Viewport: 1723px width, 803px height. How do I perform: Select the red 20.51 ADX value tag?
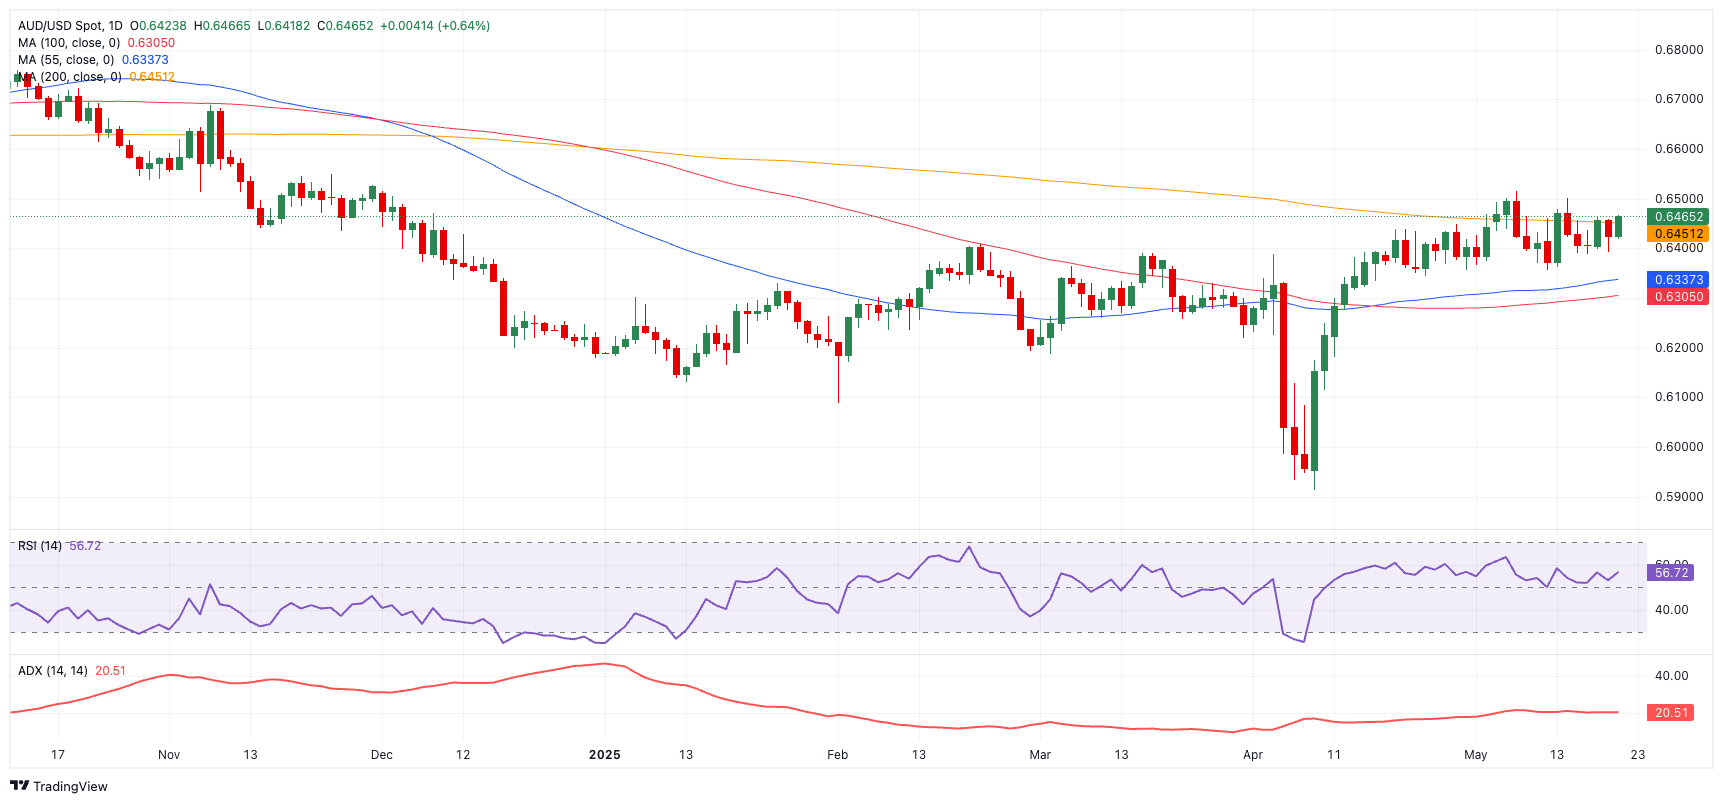click(1671, 713)
